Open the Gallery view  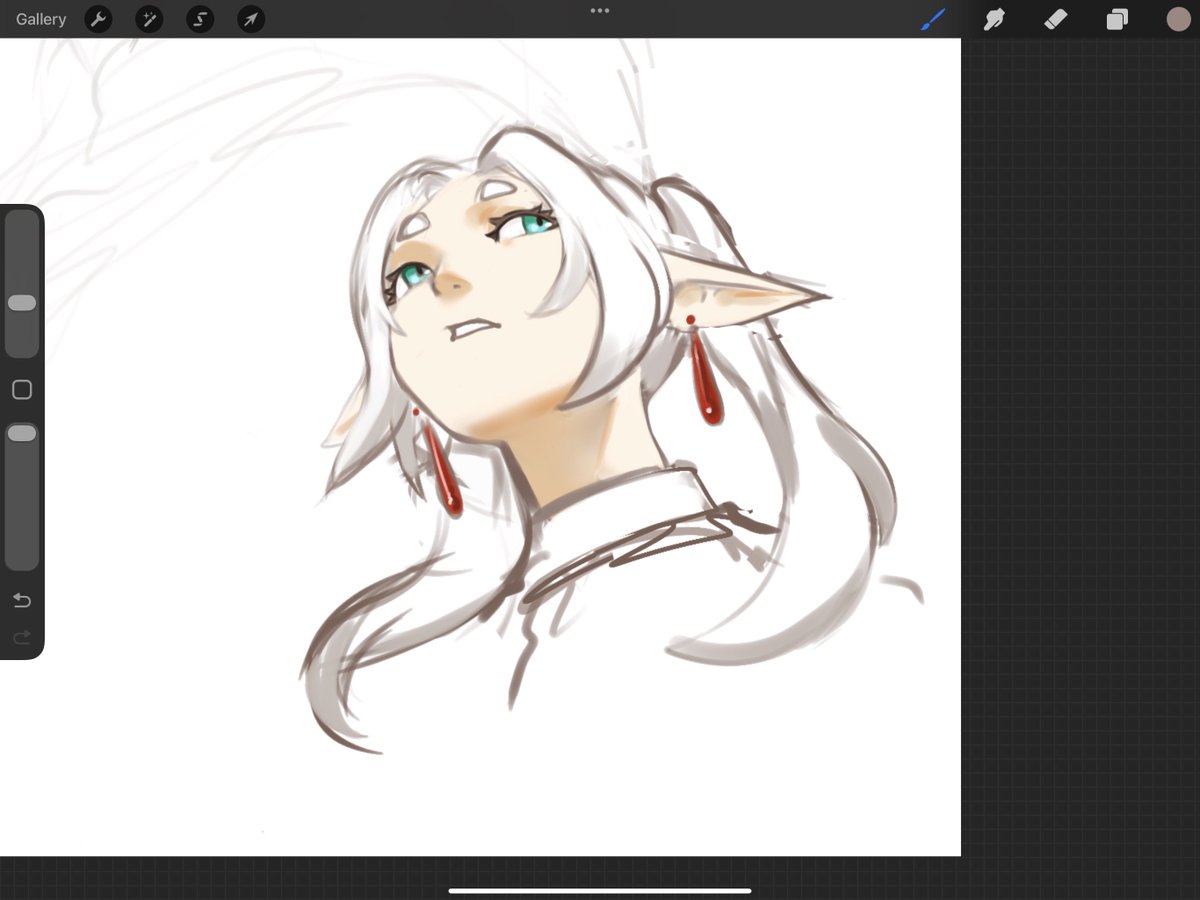pyautogui.click(x=41, y=19)
